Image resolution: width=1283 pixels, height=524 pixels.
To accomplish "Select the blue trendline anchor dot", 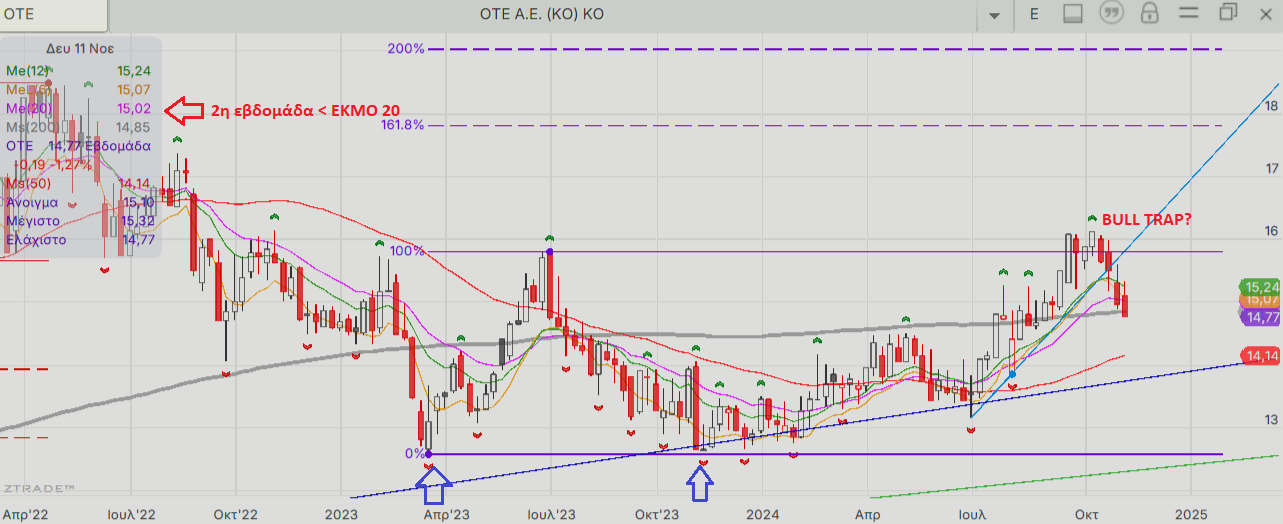I will (x=1013, y=374).
